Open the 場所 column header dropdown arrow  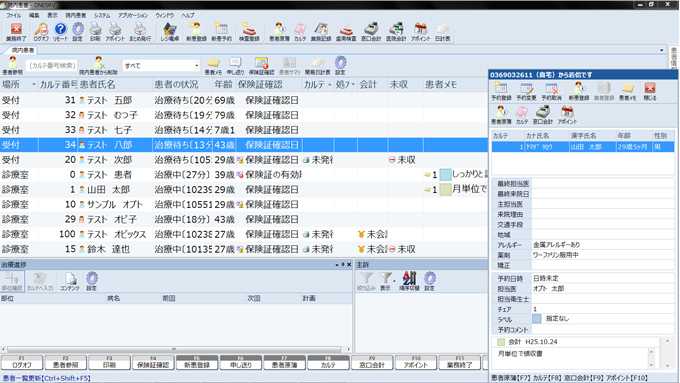click(33, 85)
